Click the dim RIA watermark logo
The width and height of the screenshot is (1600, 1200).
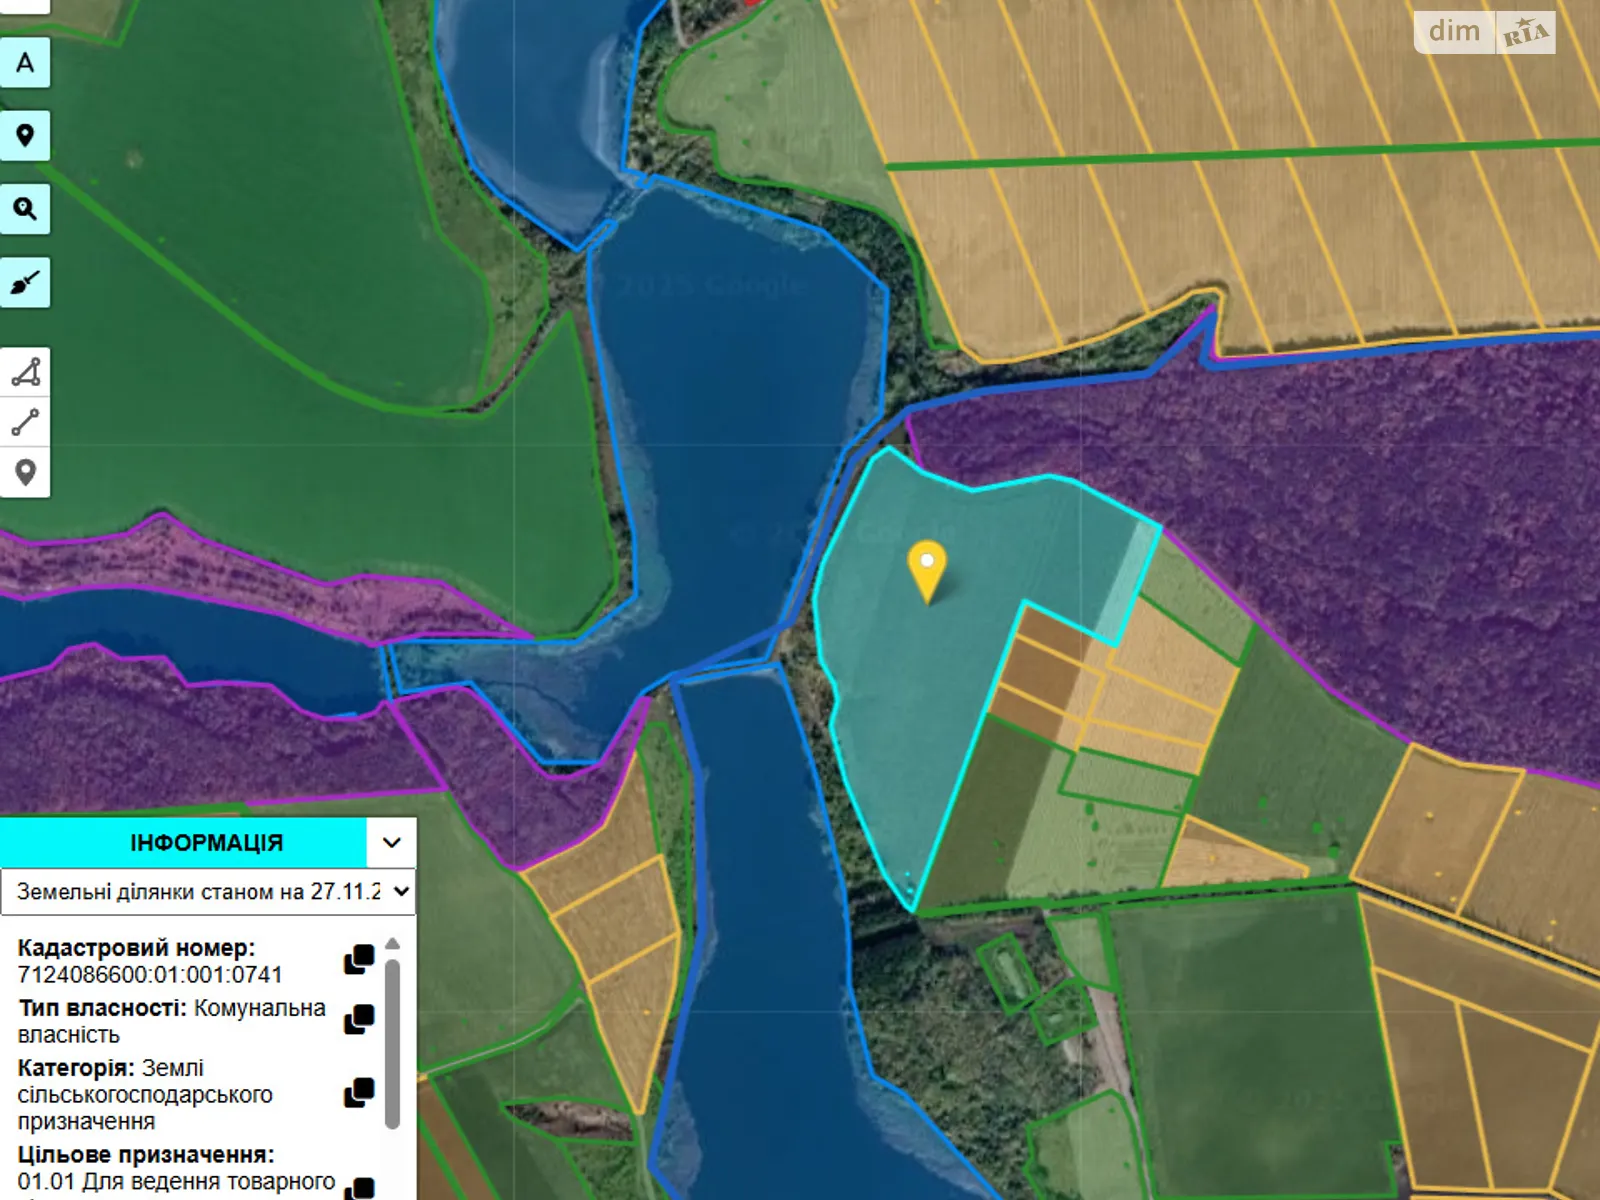click(1485, 32)
